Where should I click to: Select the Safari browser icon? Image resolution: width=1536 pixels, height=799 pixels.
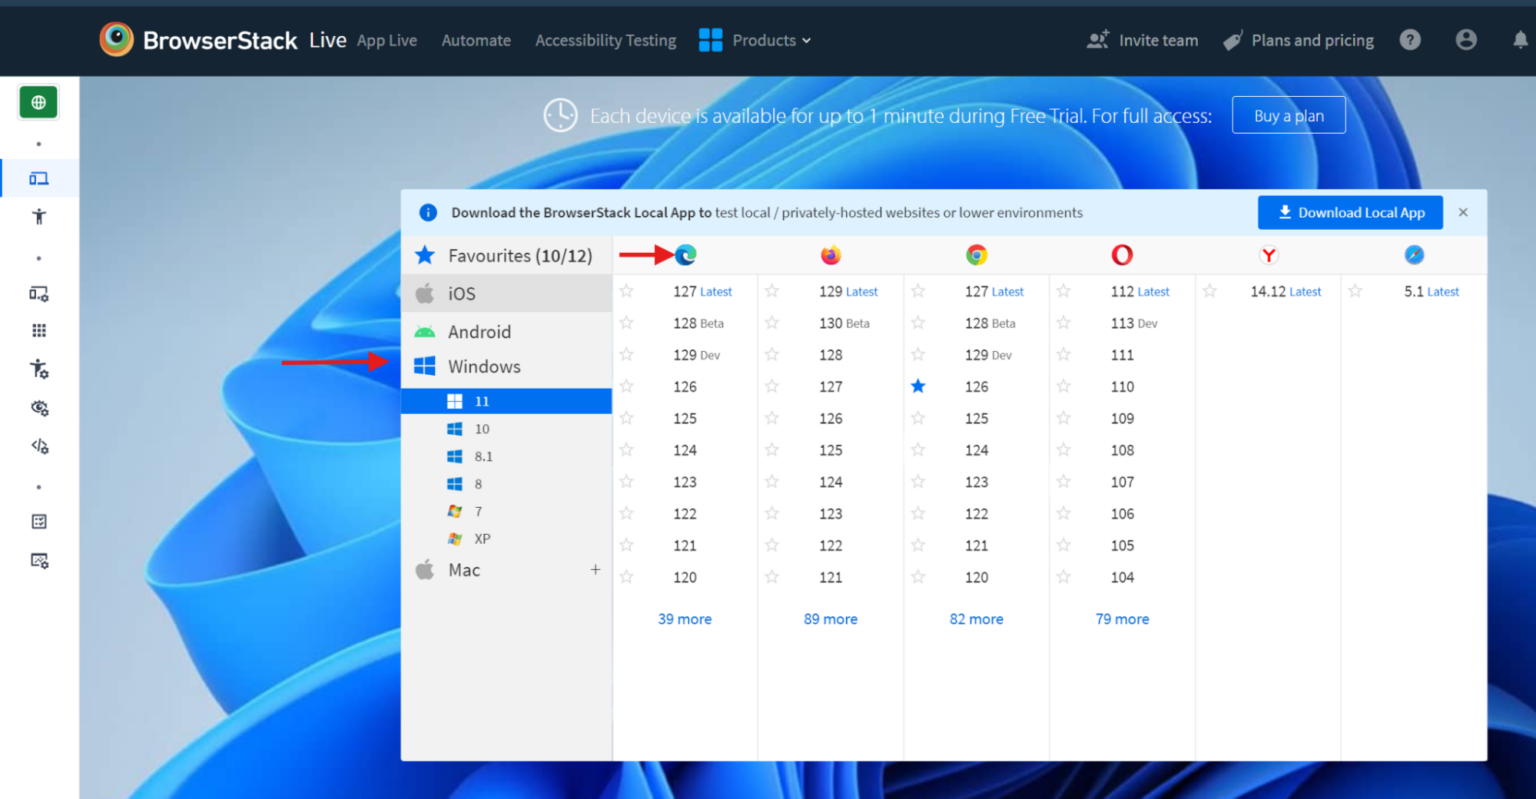(1414, 255)
